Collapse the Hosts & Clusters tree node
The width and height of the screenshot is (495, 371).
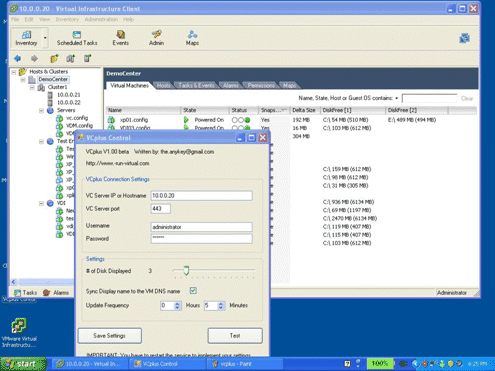point(14,72)
